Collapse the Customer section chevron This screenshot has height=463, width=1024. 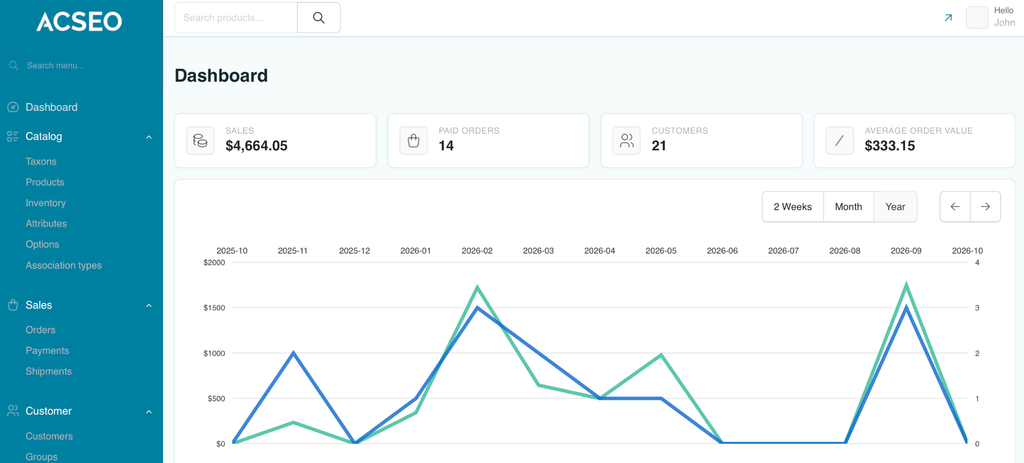pyautogui.click(x=149, y=411)
